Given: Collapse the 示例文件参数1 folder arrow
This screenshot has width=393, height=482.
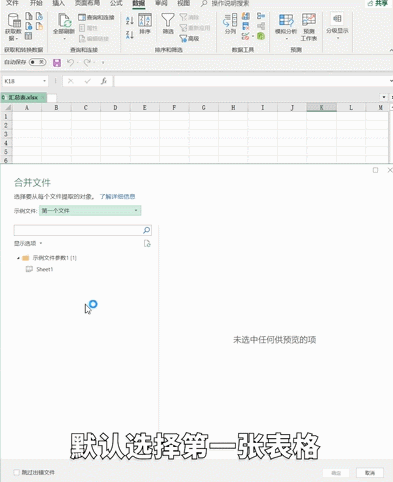Looking at the screenshot, I should click(x=18, y=258).
